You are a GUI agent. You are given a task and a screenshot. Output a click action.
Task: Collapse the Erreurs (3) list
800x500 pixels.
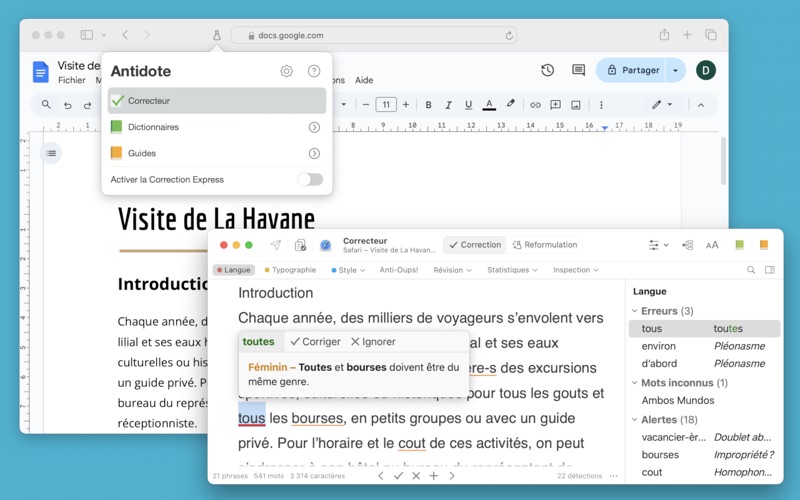coord(635,311)
